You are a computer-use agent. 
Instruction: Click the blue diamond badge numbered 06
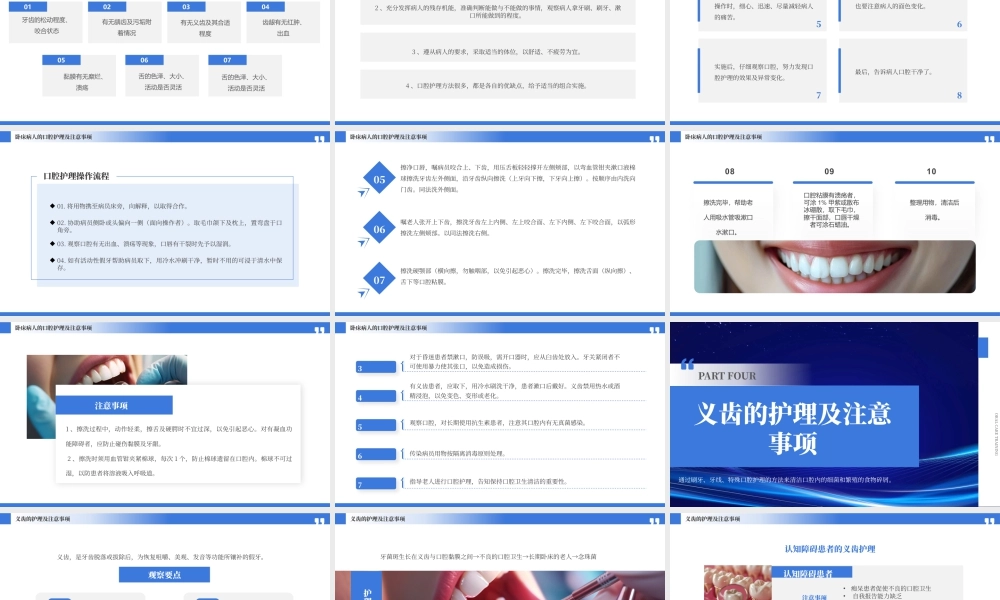pyautogui.click(x=379, y=229)
